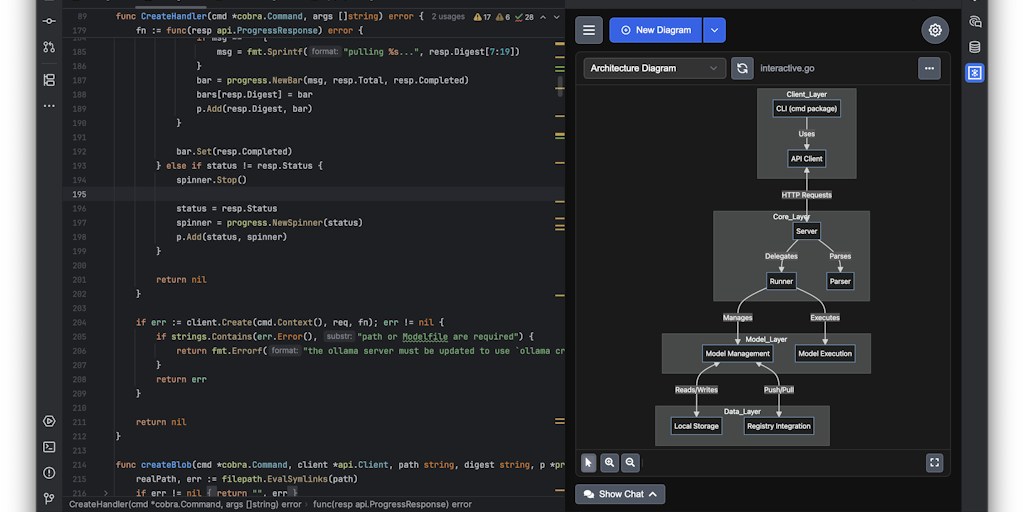Screen dimensions: 1024x512
Task: Open the Database tool window
Action: pyautogui.click(x=975, y=47)
